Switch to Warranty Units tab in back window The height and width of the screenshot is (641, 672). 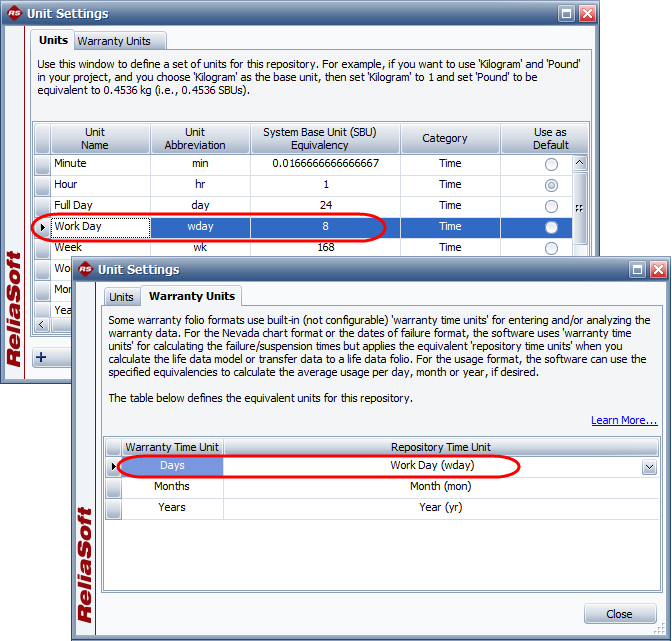[114, 41]
